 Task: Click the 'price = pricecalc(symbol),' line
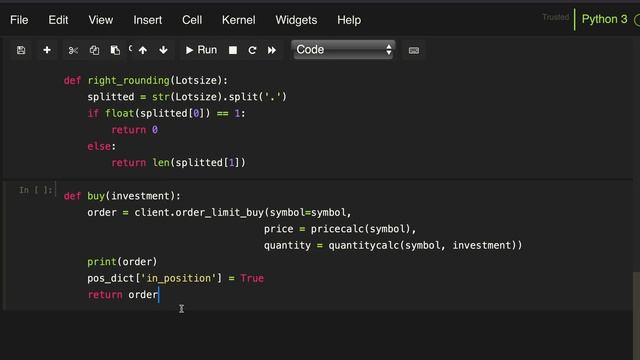tap(340, 229)
